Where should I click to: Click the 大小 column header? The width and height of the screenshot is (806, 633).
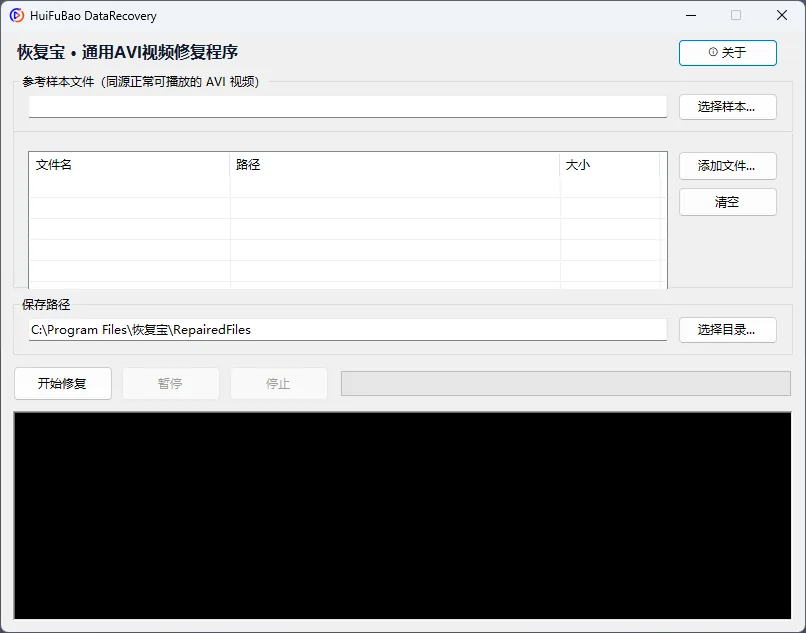(610, 165)
